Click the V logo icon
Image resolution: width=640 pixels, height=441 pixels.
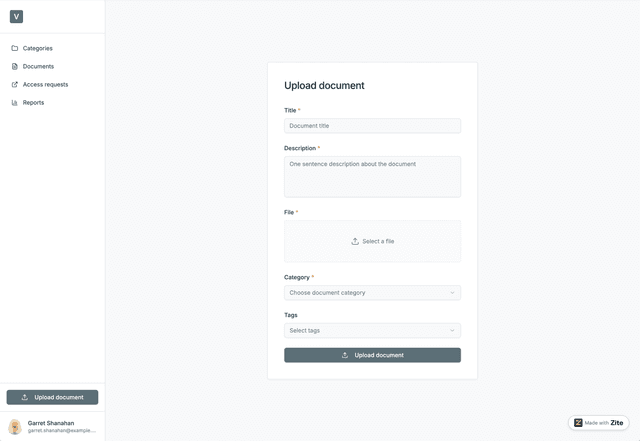[16, 16]
